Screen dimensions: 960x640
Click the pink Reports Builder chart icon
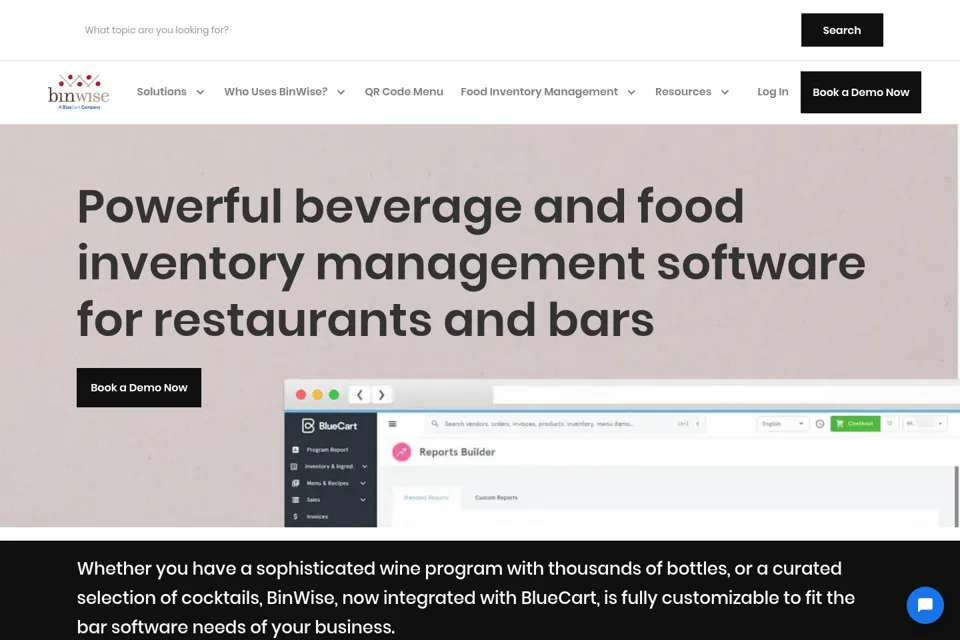click(x=402, y=452)
